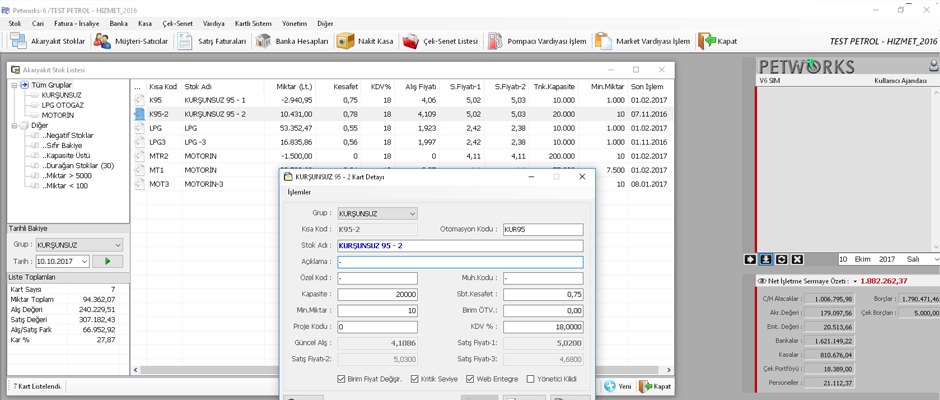The image size is (940, 400).
Task: Open the Fatura - İrsaliye menu
Action: pyautogui.click(x=78, y=23)
